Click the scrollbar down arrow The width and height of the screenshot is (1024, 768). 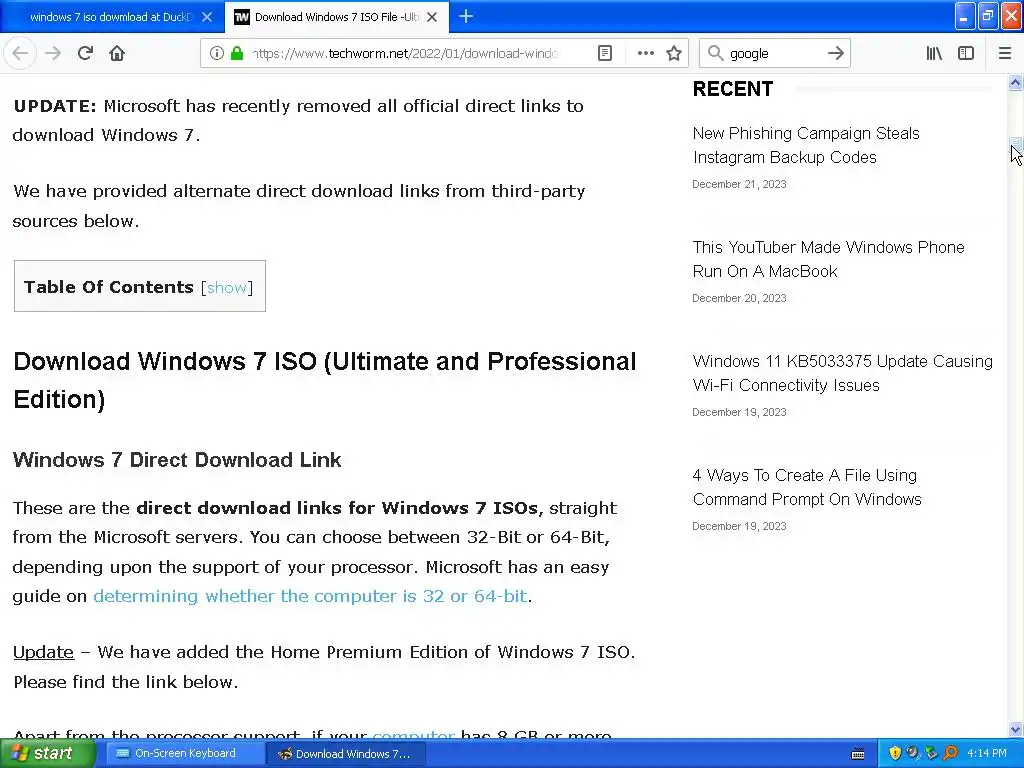[1016, 729]
